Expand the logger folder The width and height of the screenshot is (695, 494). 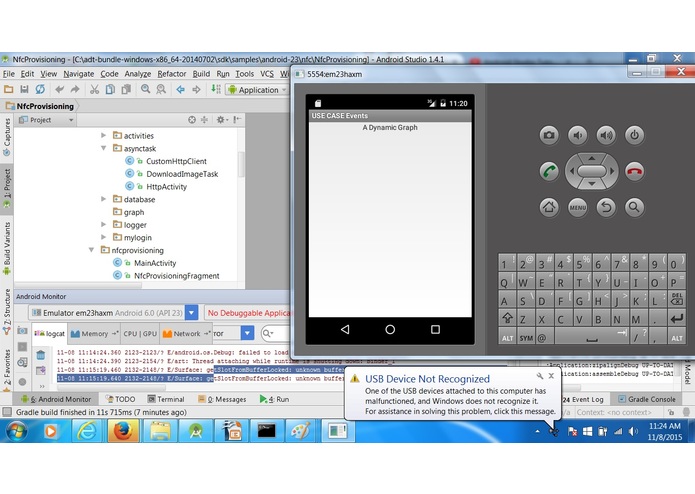tap(103, 225)
